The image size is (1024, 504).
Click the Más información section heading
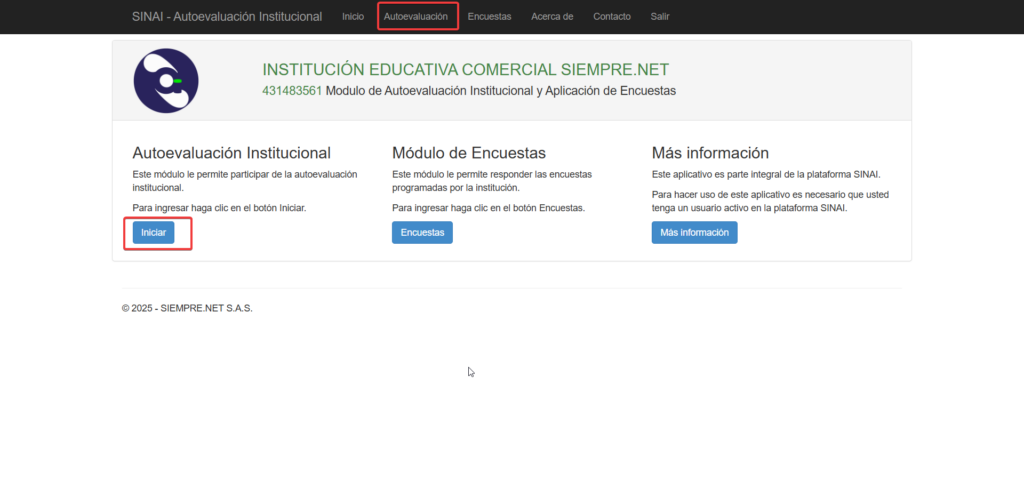coord(710,153)
